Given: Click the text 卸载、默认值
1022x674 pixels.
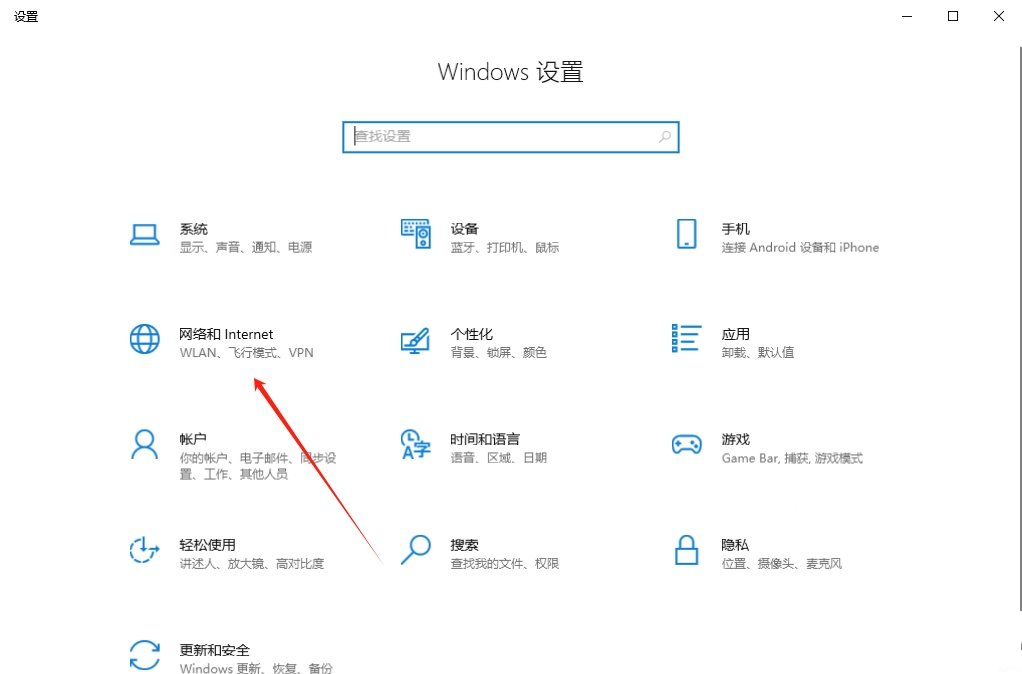Looking at the screenshot, I should (757, 353).
